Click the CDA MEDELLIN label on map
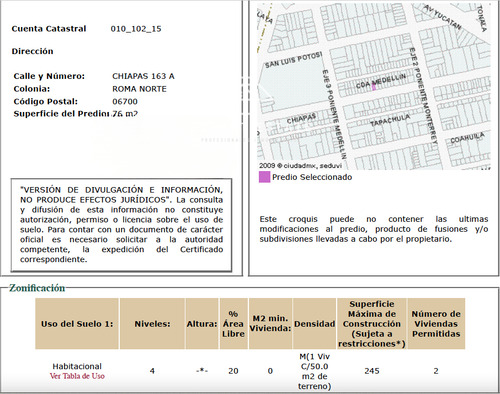500x394 pixels. (381, 81)
